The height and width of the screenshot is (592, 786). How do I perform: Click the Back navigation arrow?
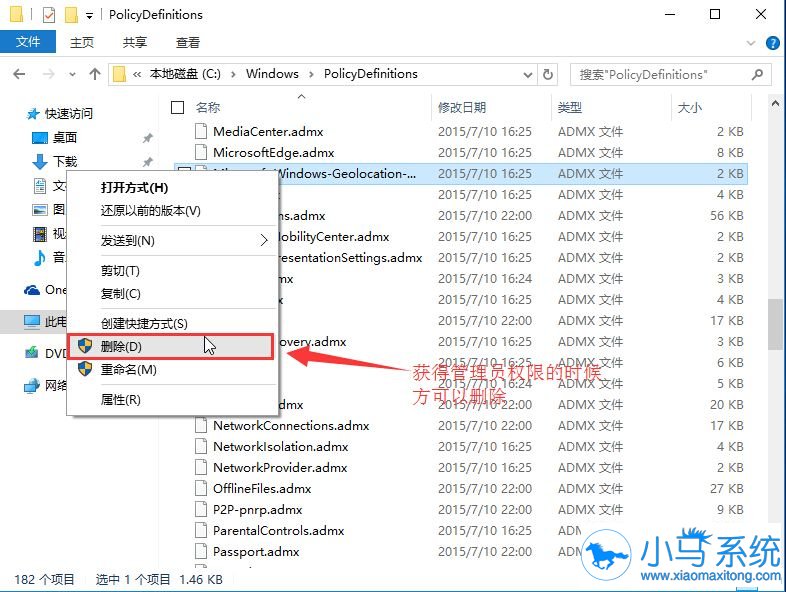pos(19,74)
